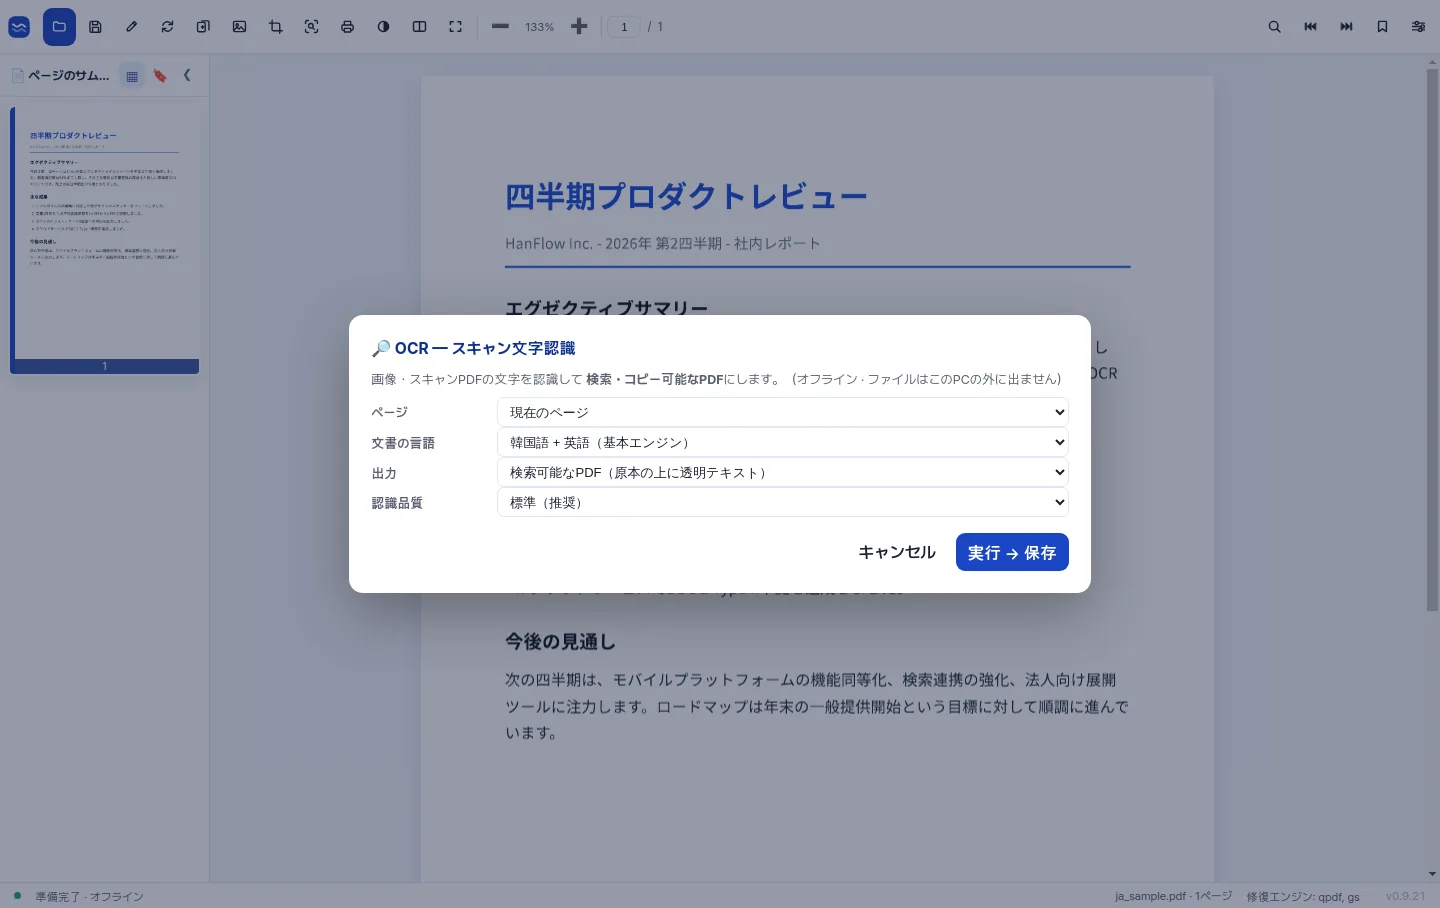Click the HanFlow Inc. subtitle line
The width and height of the screenshot is (1440, 908).
[x=663, y=243]
